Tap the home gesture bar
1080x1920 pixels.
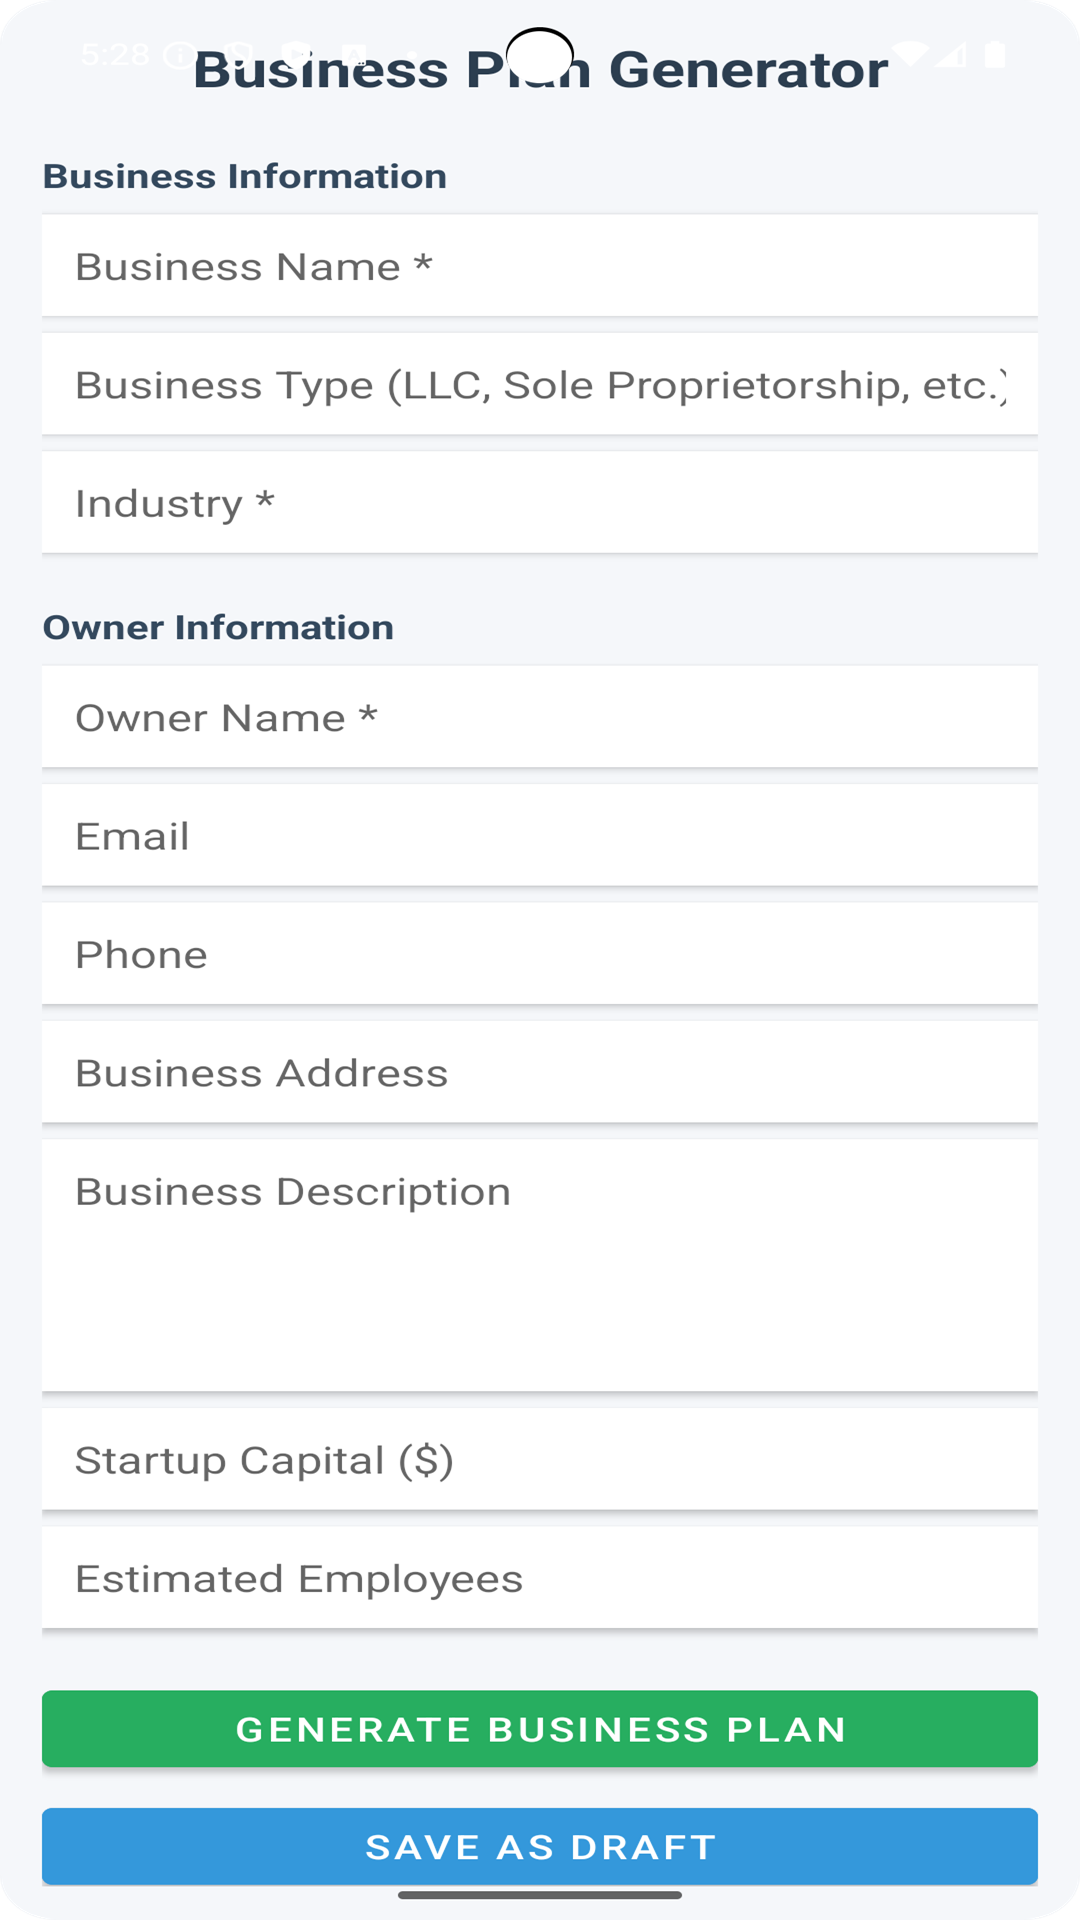[540, 1894]
